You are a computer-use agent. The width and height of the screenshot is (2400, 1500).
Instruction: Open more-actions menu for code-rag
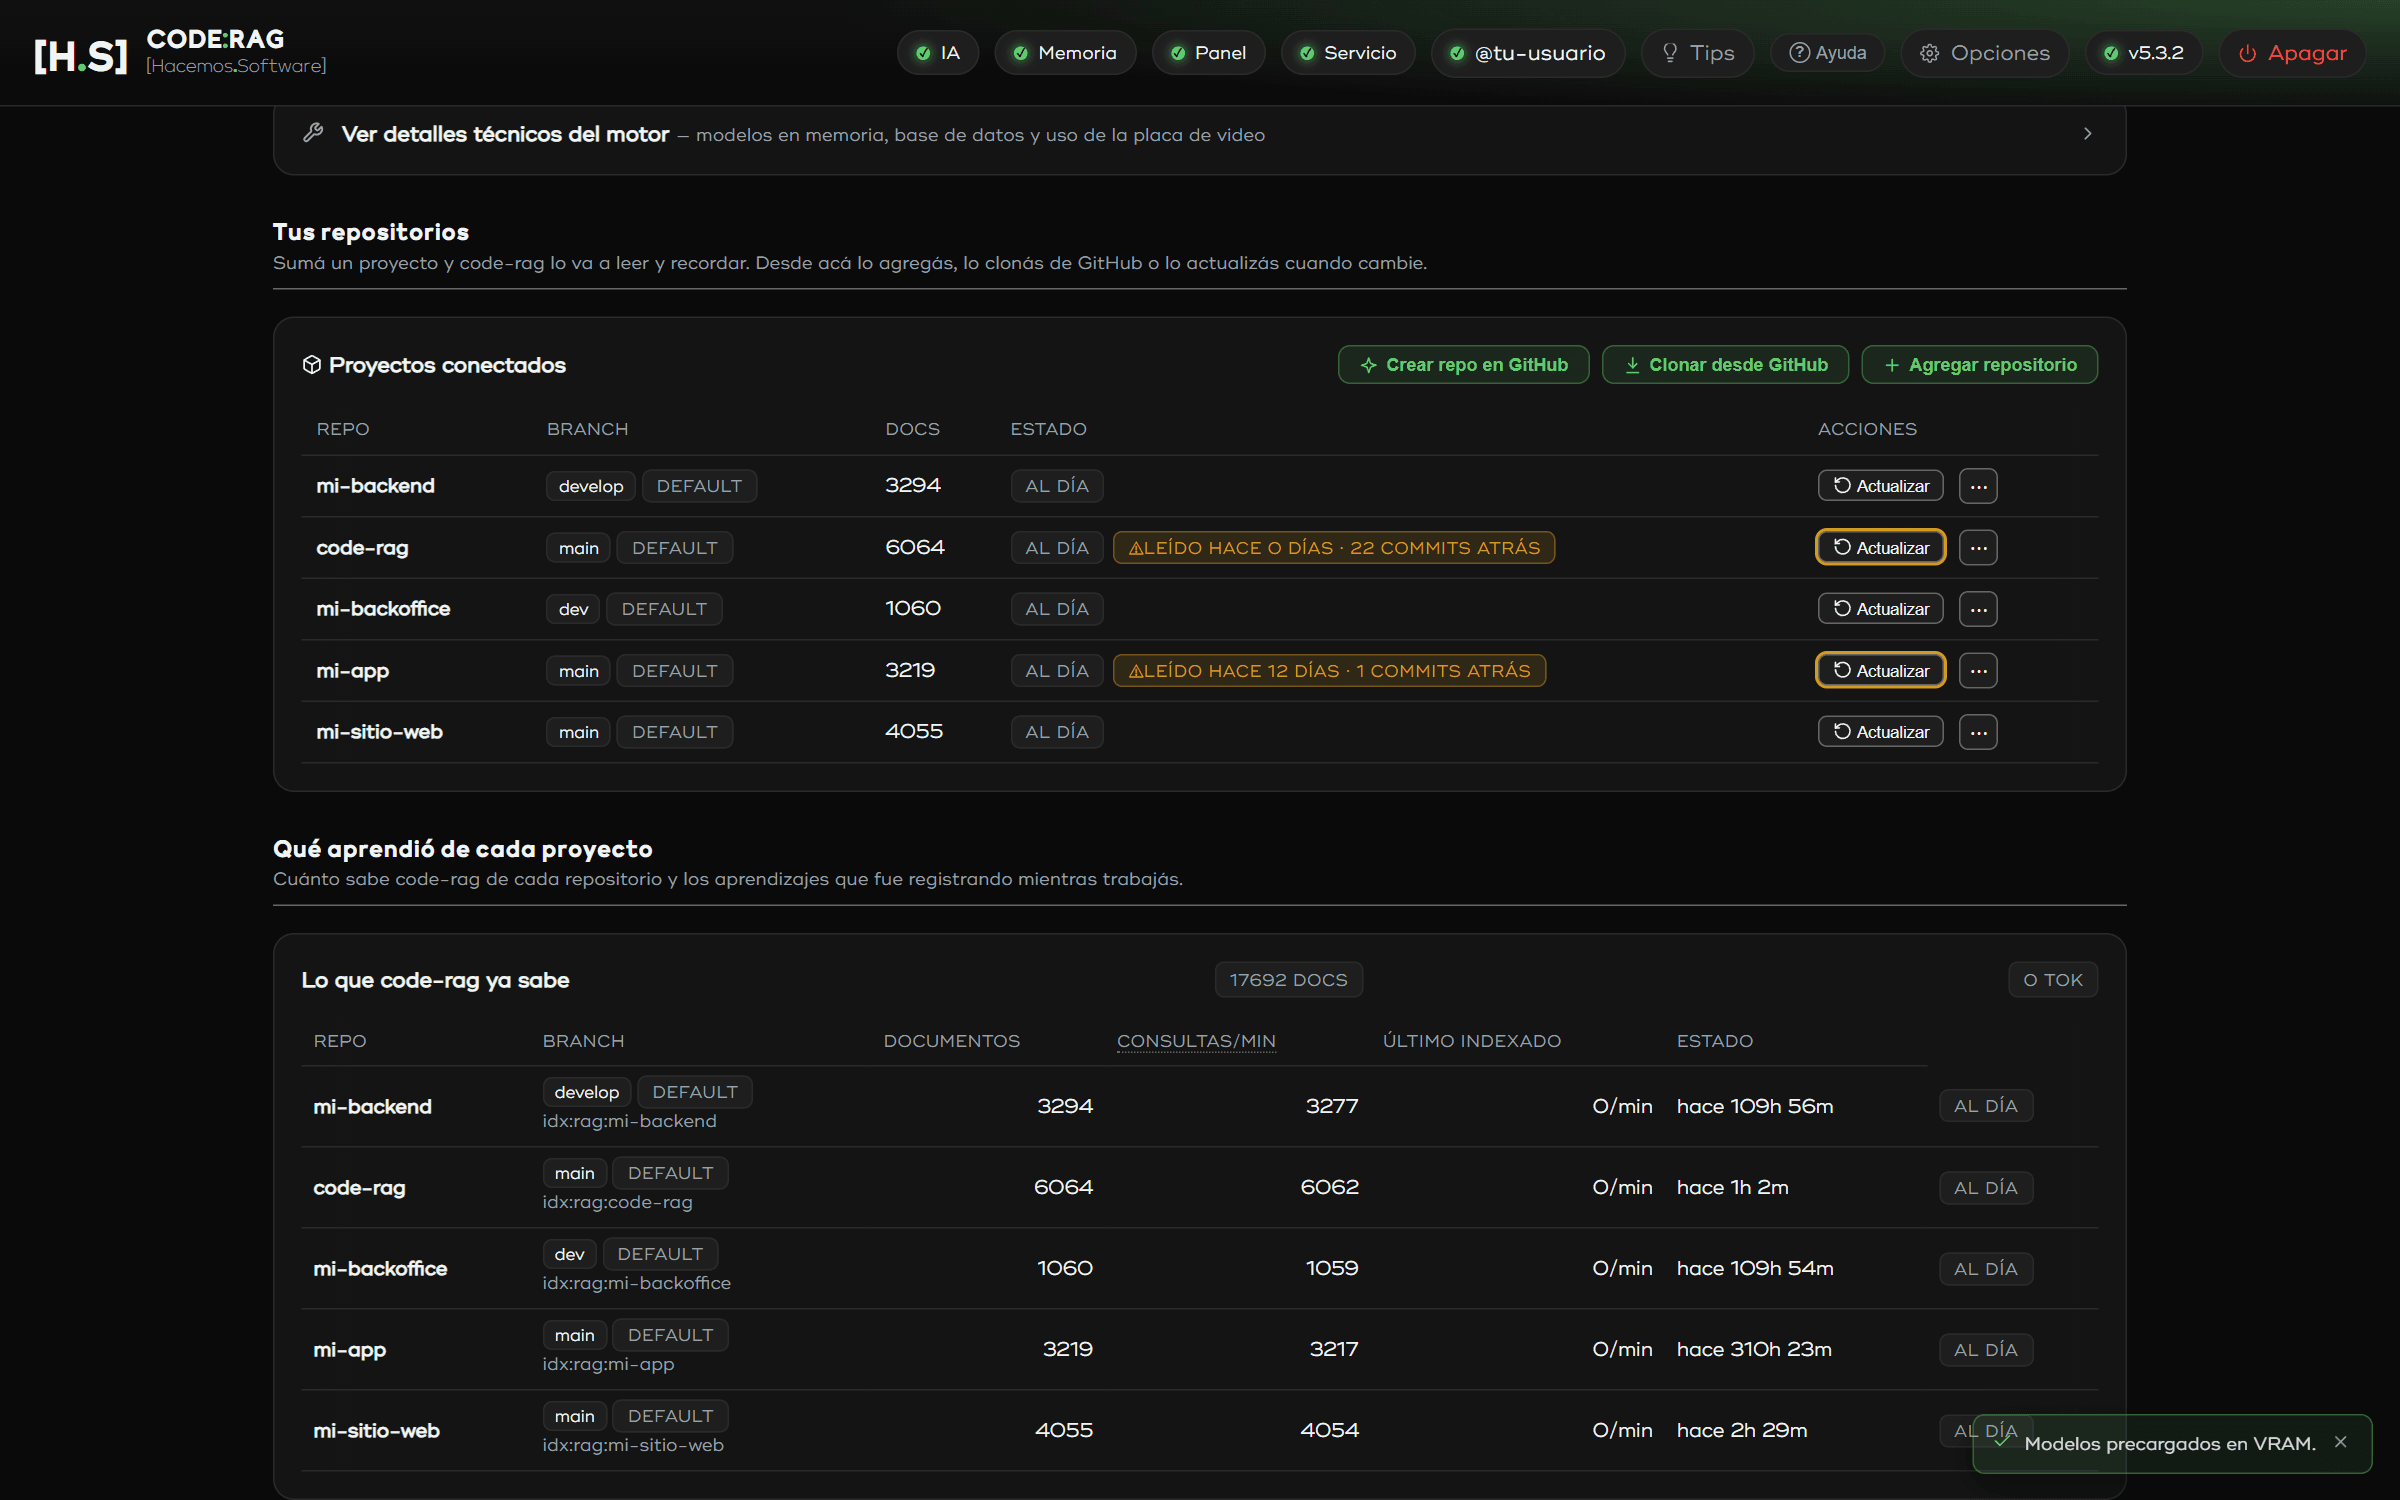[1978, 548]
